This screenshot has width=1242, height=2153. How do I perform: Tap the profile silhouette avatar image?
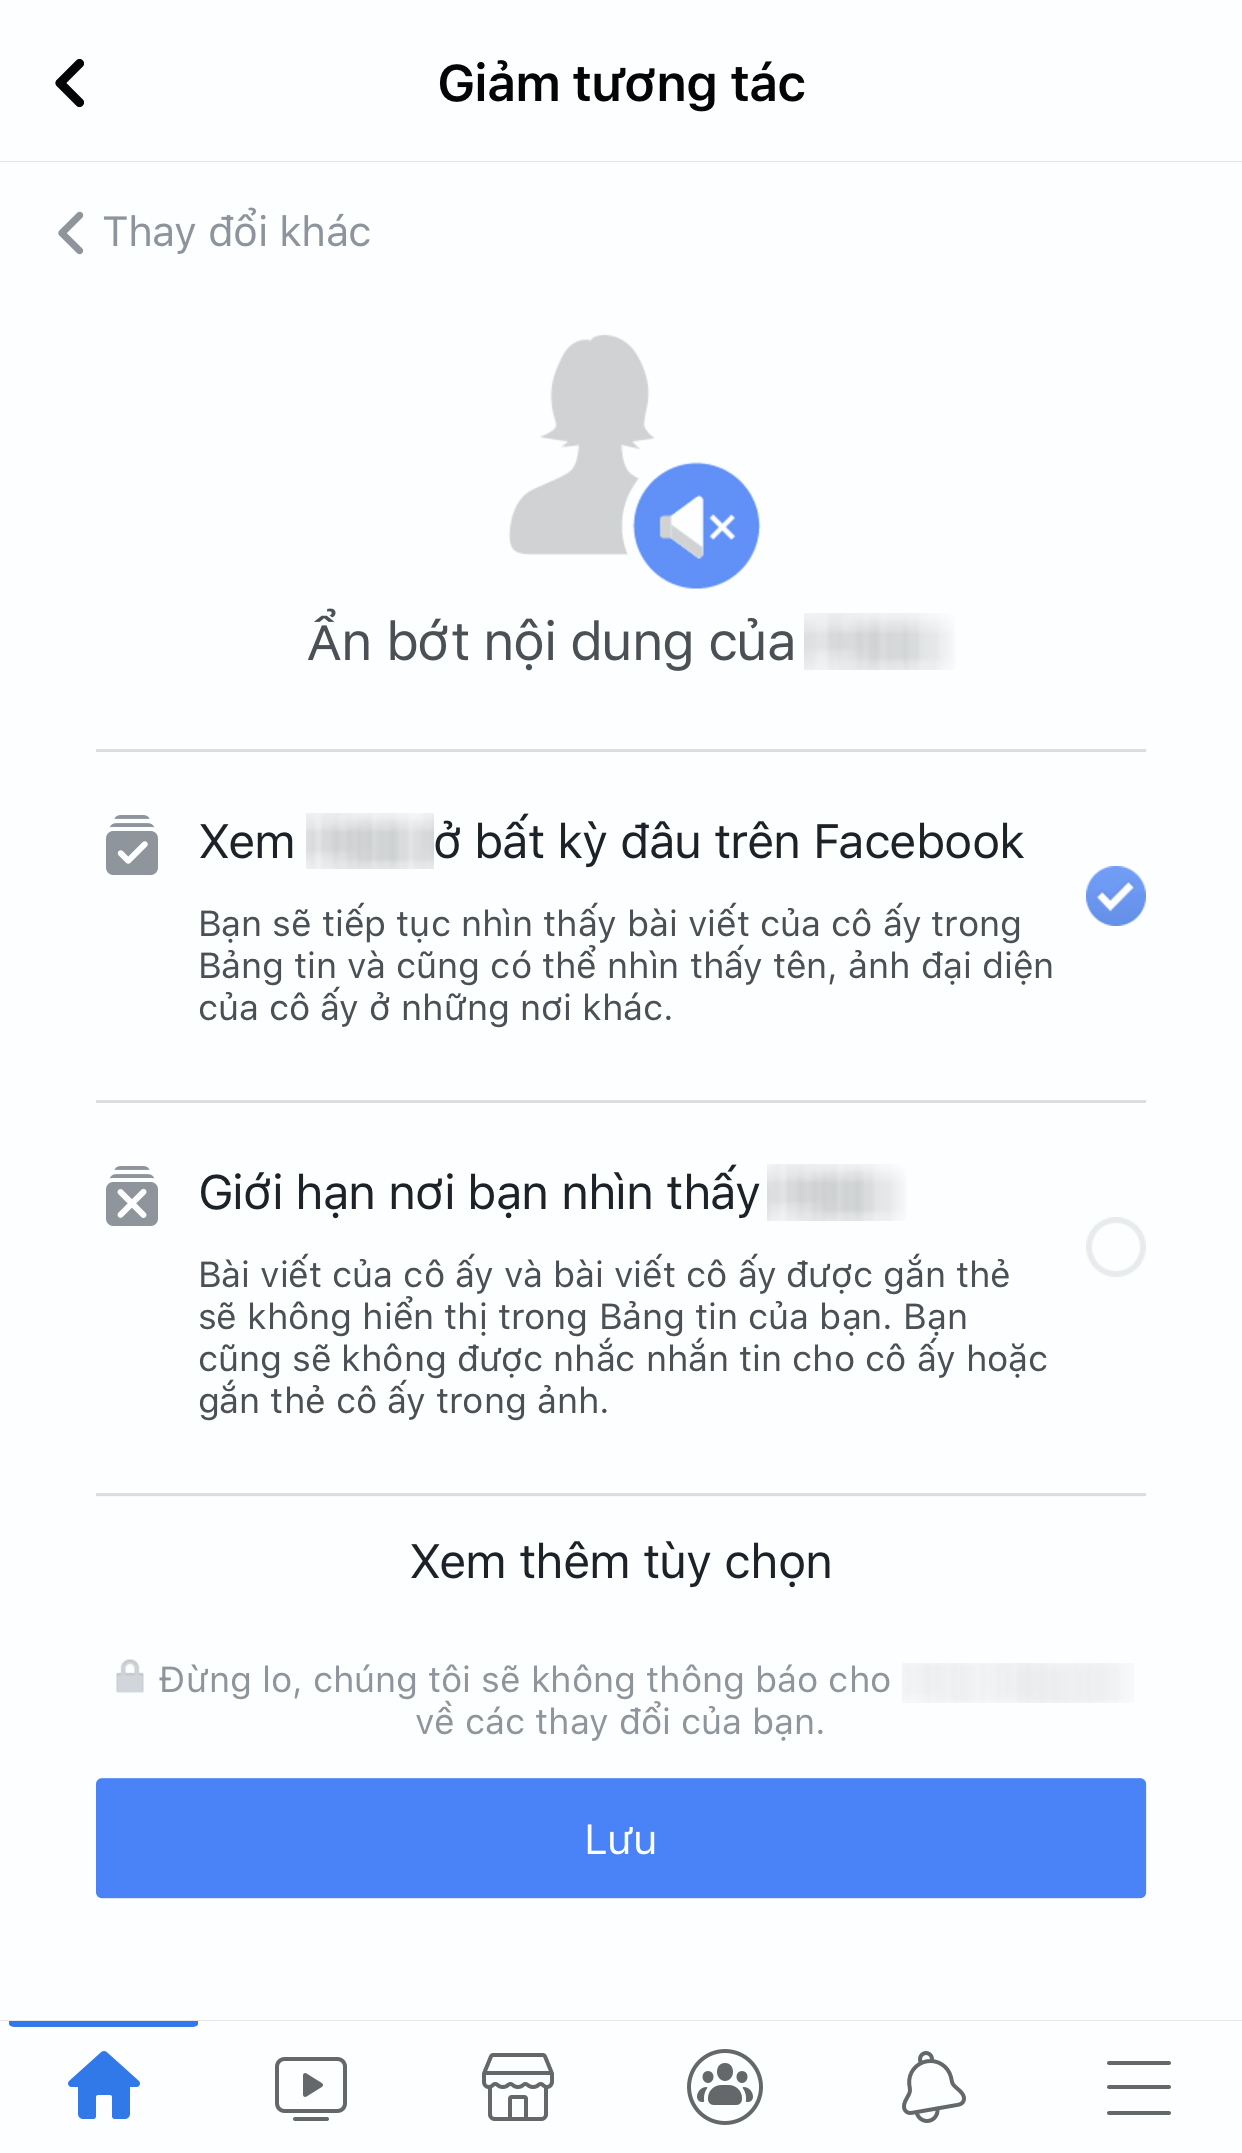583,444
